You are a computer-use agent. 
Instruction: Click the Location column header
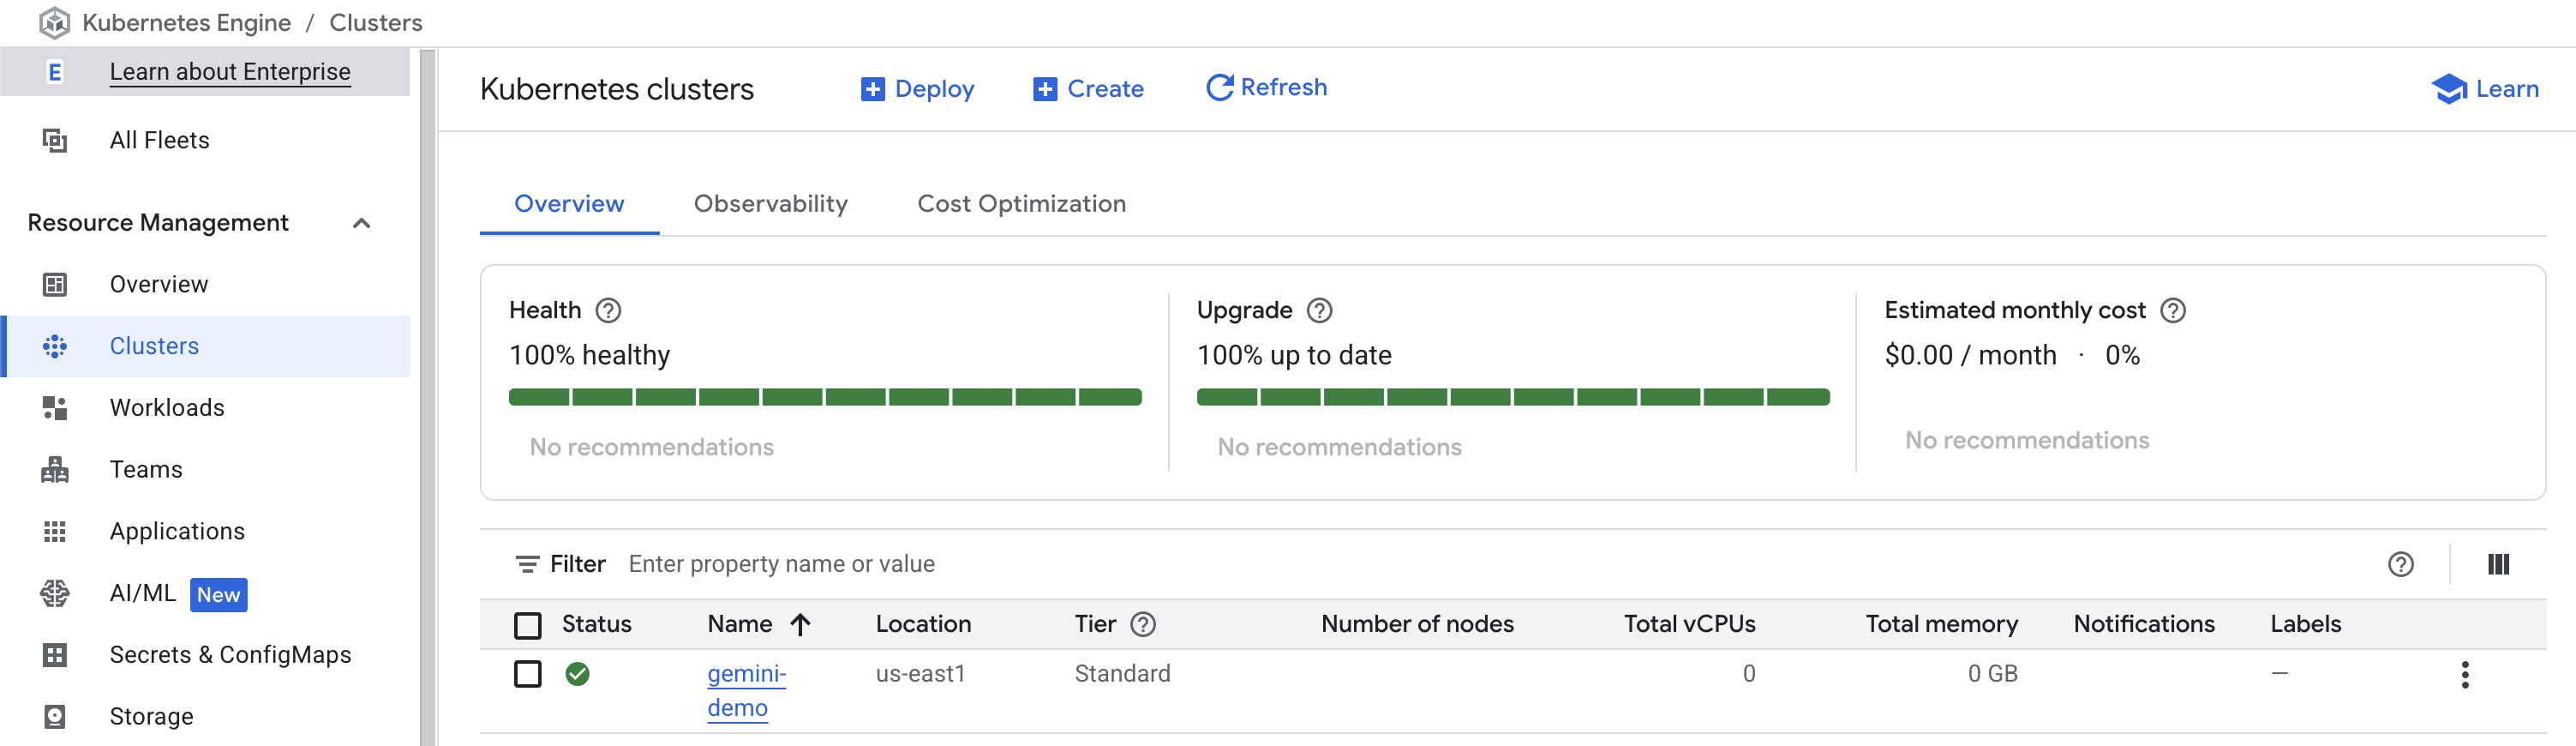coord(923,624)
